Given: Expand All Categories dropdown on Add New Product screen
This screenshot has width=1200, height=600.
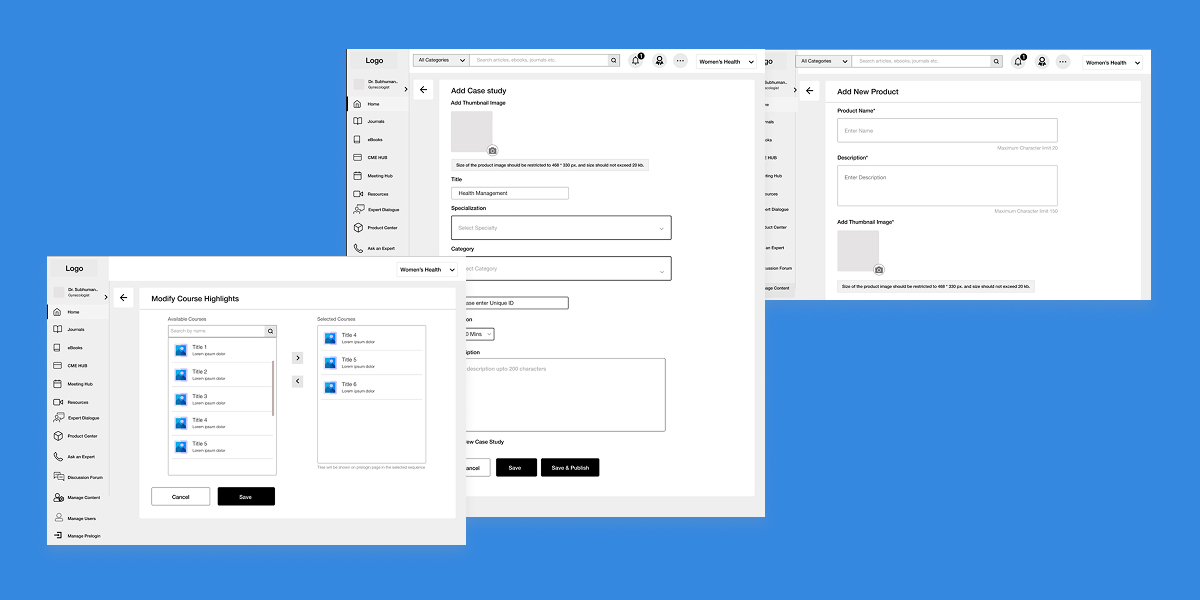Looking at the screenshot, I should tap(824, 61).
